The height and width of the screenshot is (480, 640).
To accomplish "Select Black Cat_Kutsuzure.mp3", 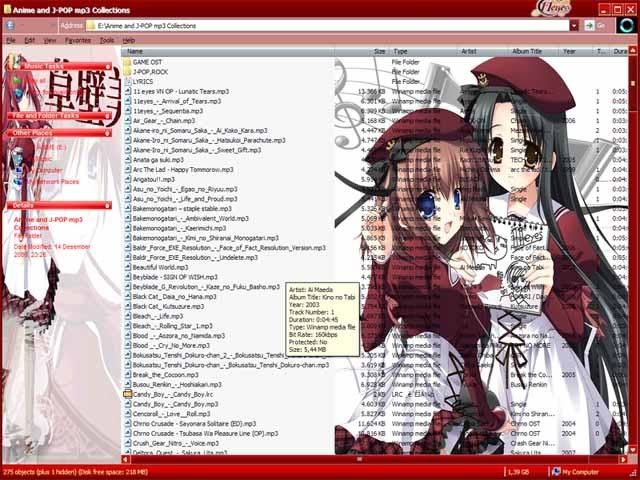I will 169,307.
